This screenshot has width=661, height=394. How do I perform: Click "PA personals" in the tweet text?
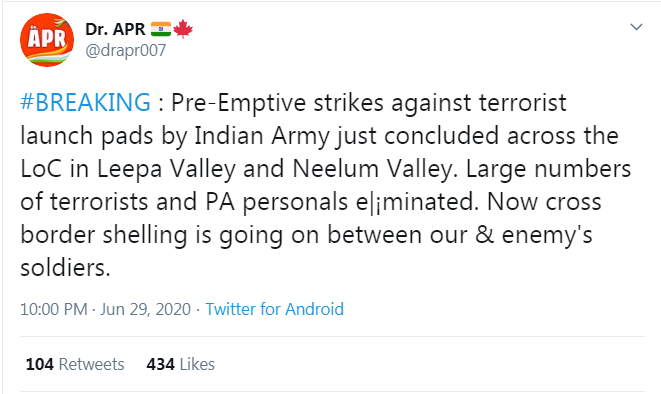(x=277, y=202)
